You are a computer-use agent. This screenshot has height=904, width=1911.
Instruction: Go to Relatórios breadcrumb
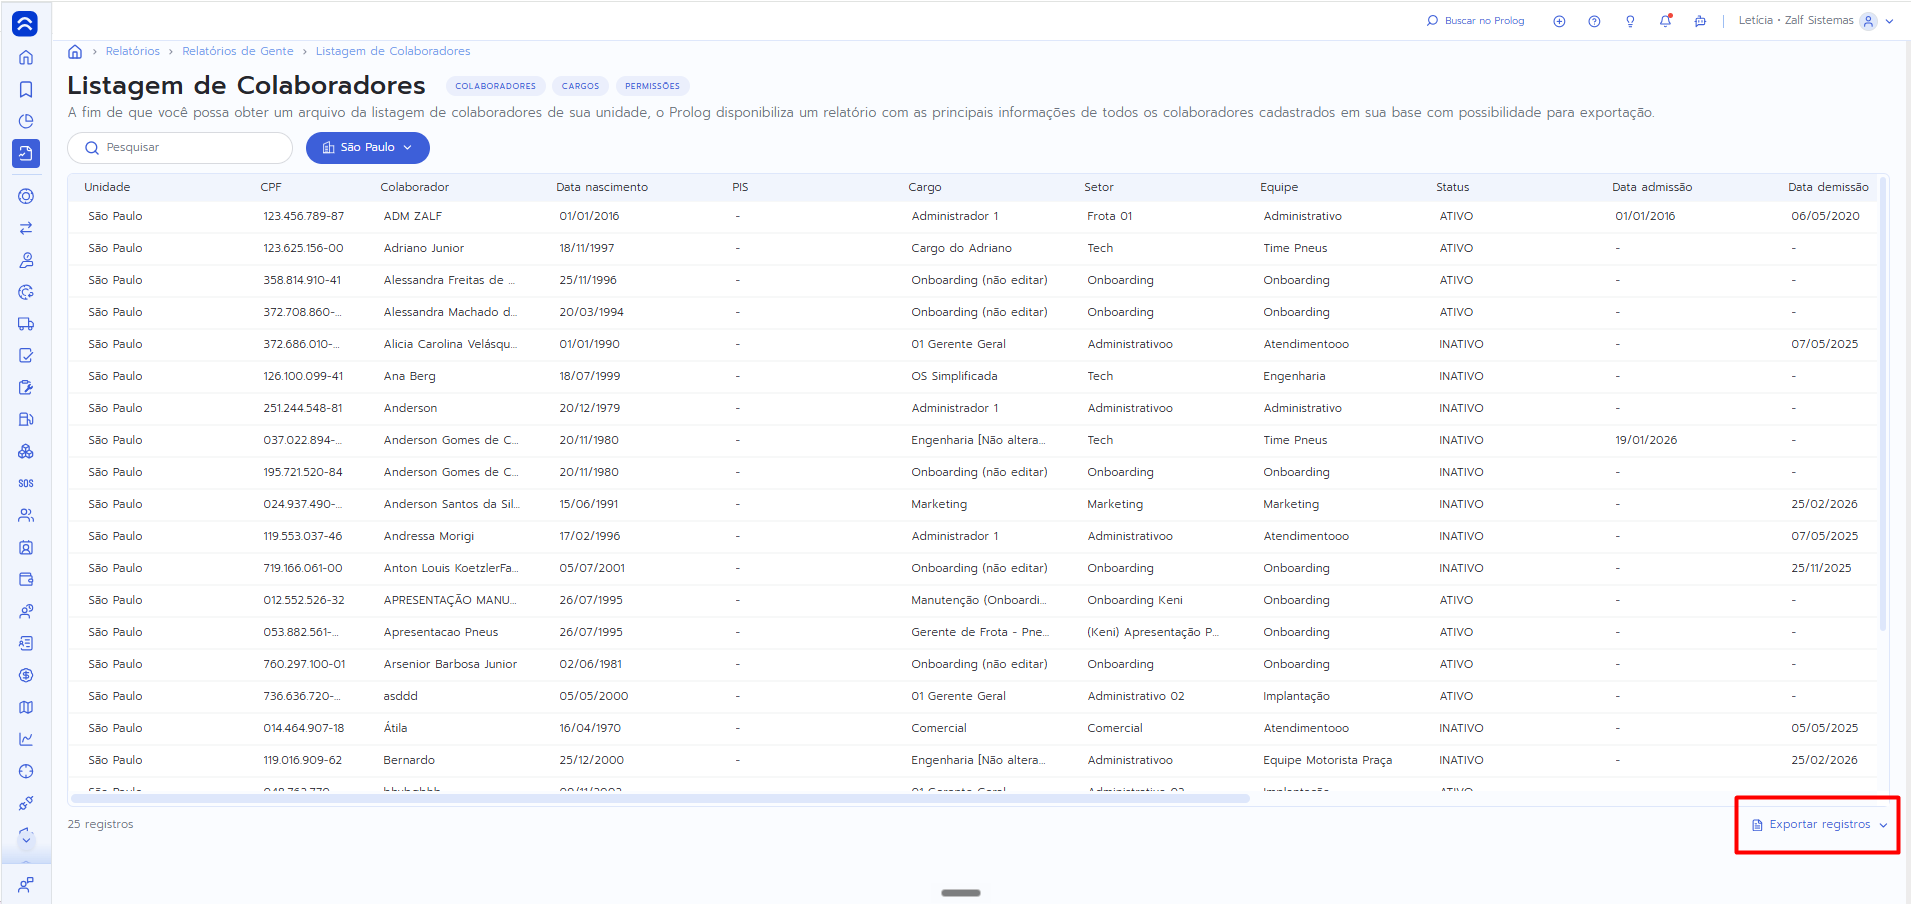132,51
